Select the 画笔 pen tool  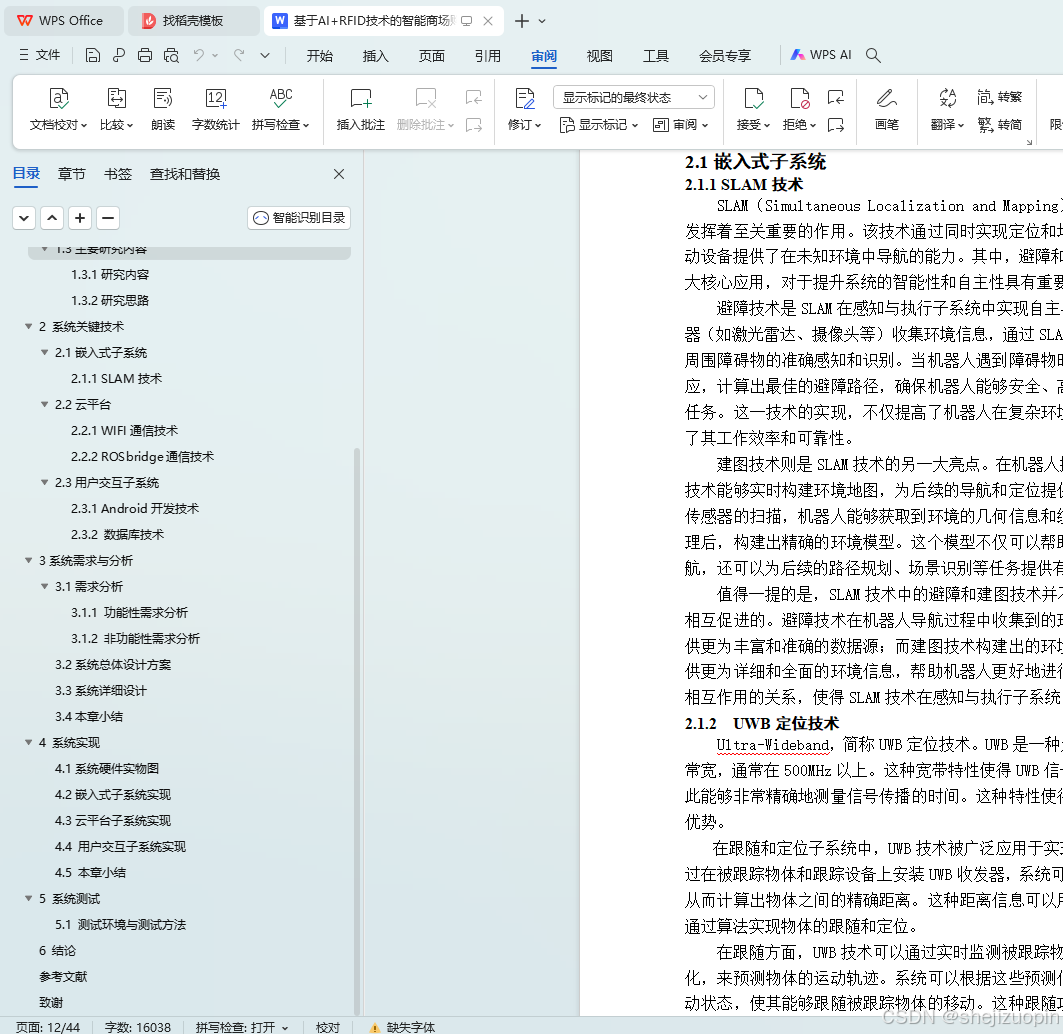(x=887, y=110)
